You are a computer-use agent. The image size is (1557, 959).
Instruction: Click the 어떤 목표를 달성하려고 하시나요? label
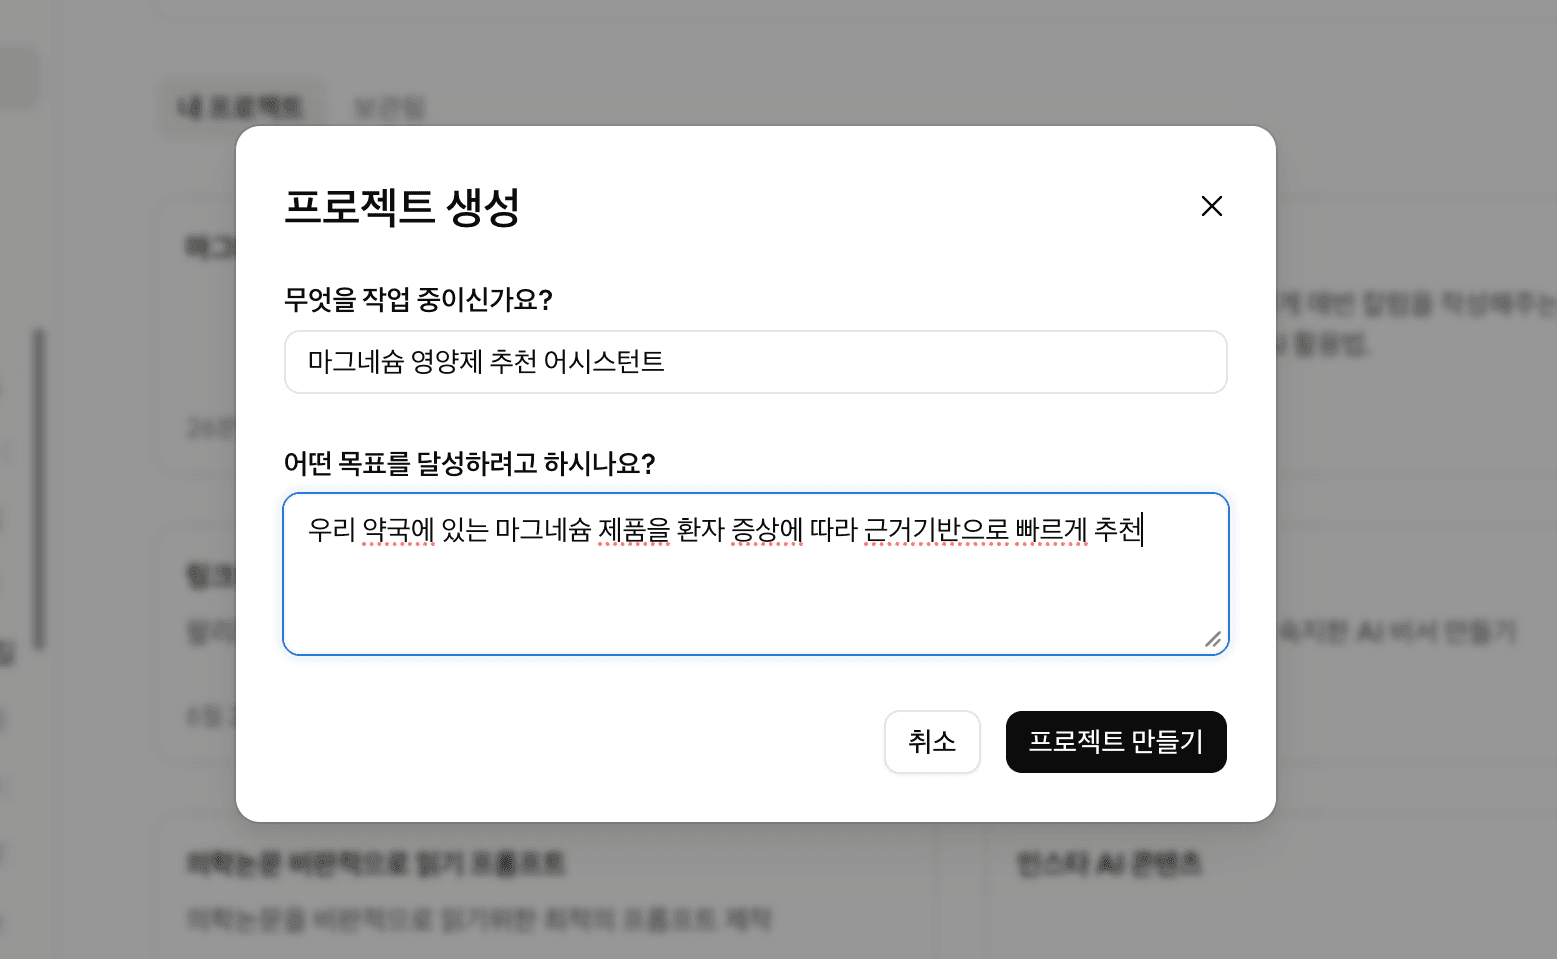469,464
